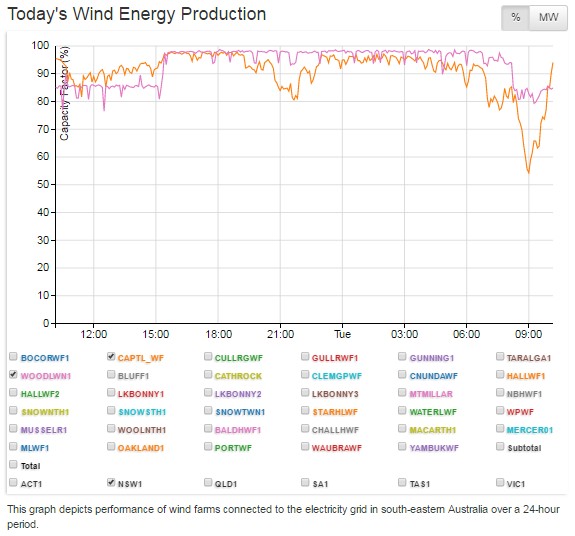This screenshot has width=575, height=536.
Task: Enable the GUNNING1 series
Action: coord(402,356)
